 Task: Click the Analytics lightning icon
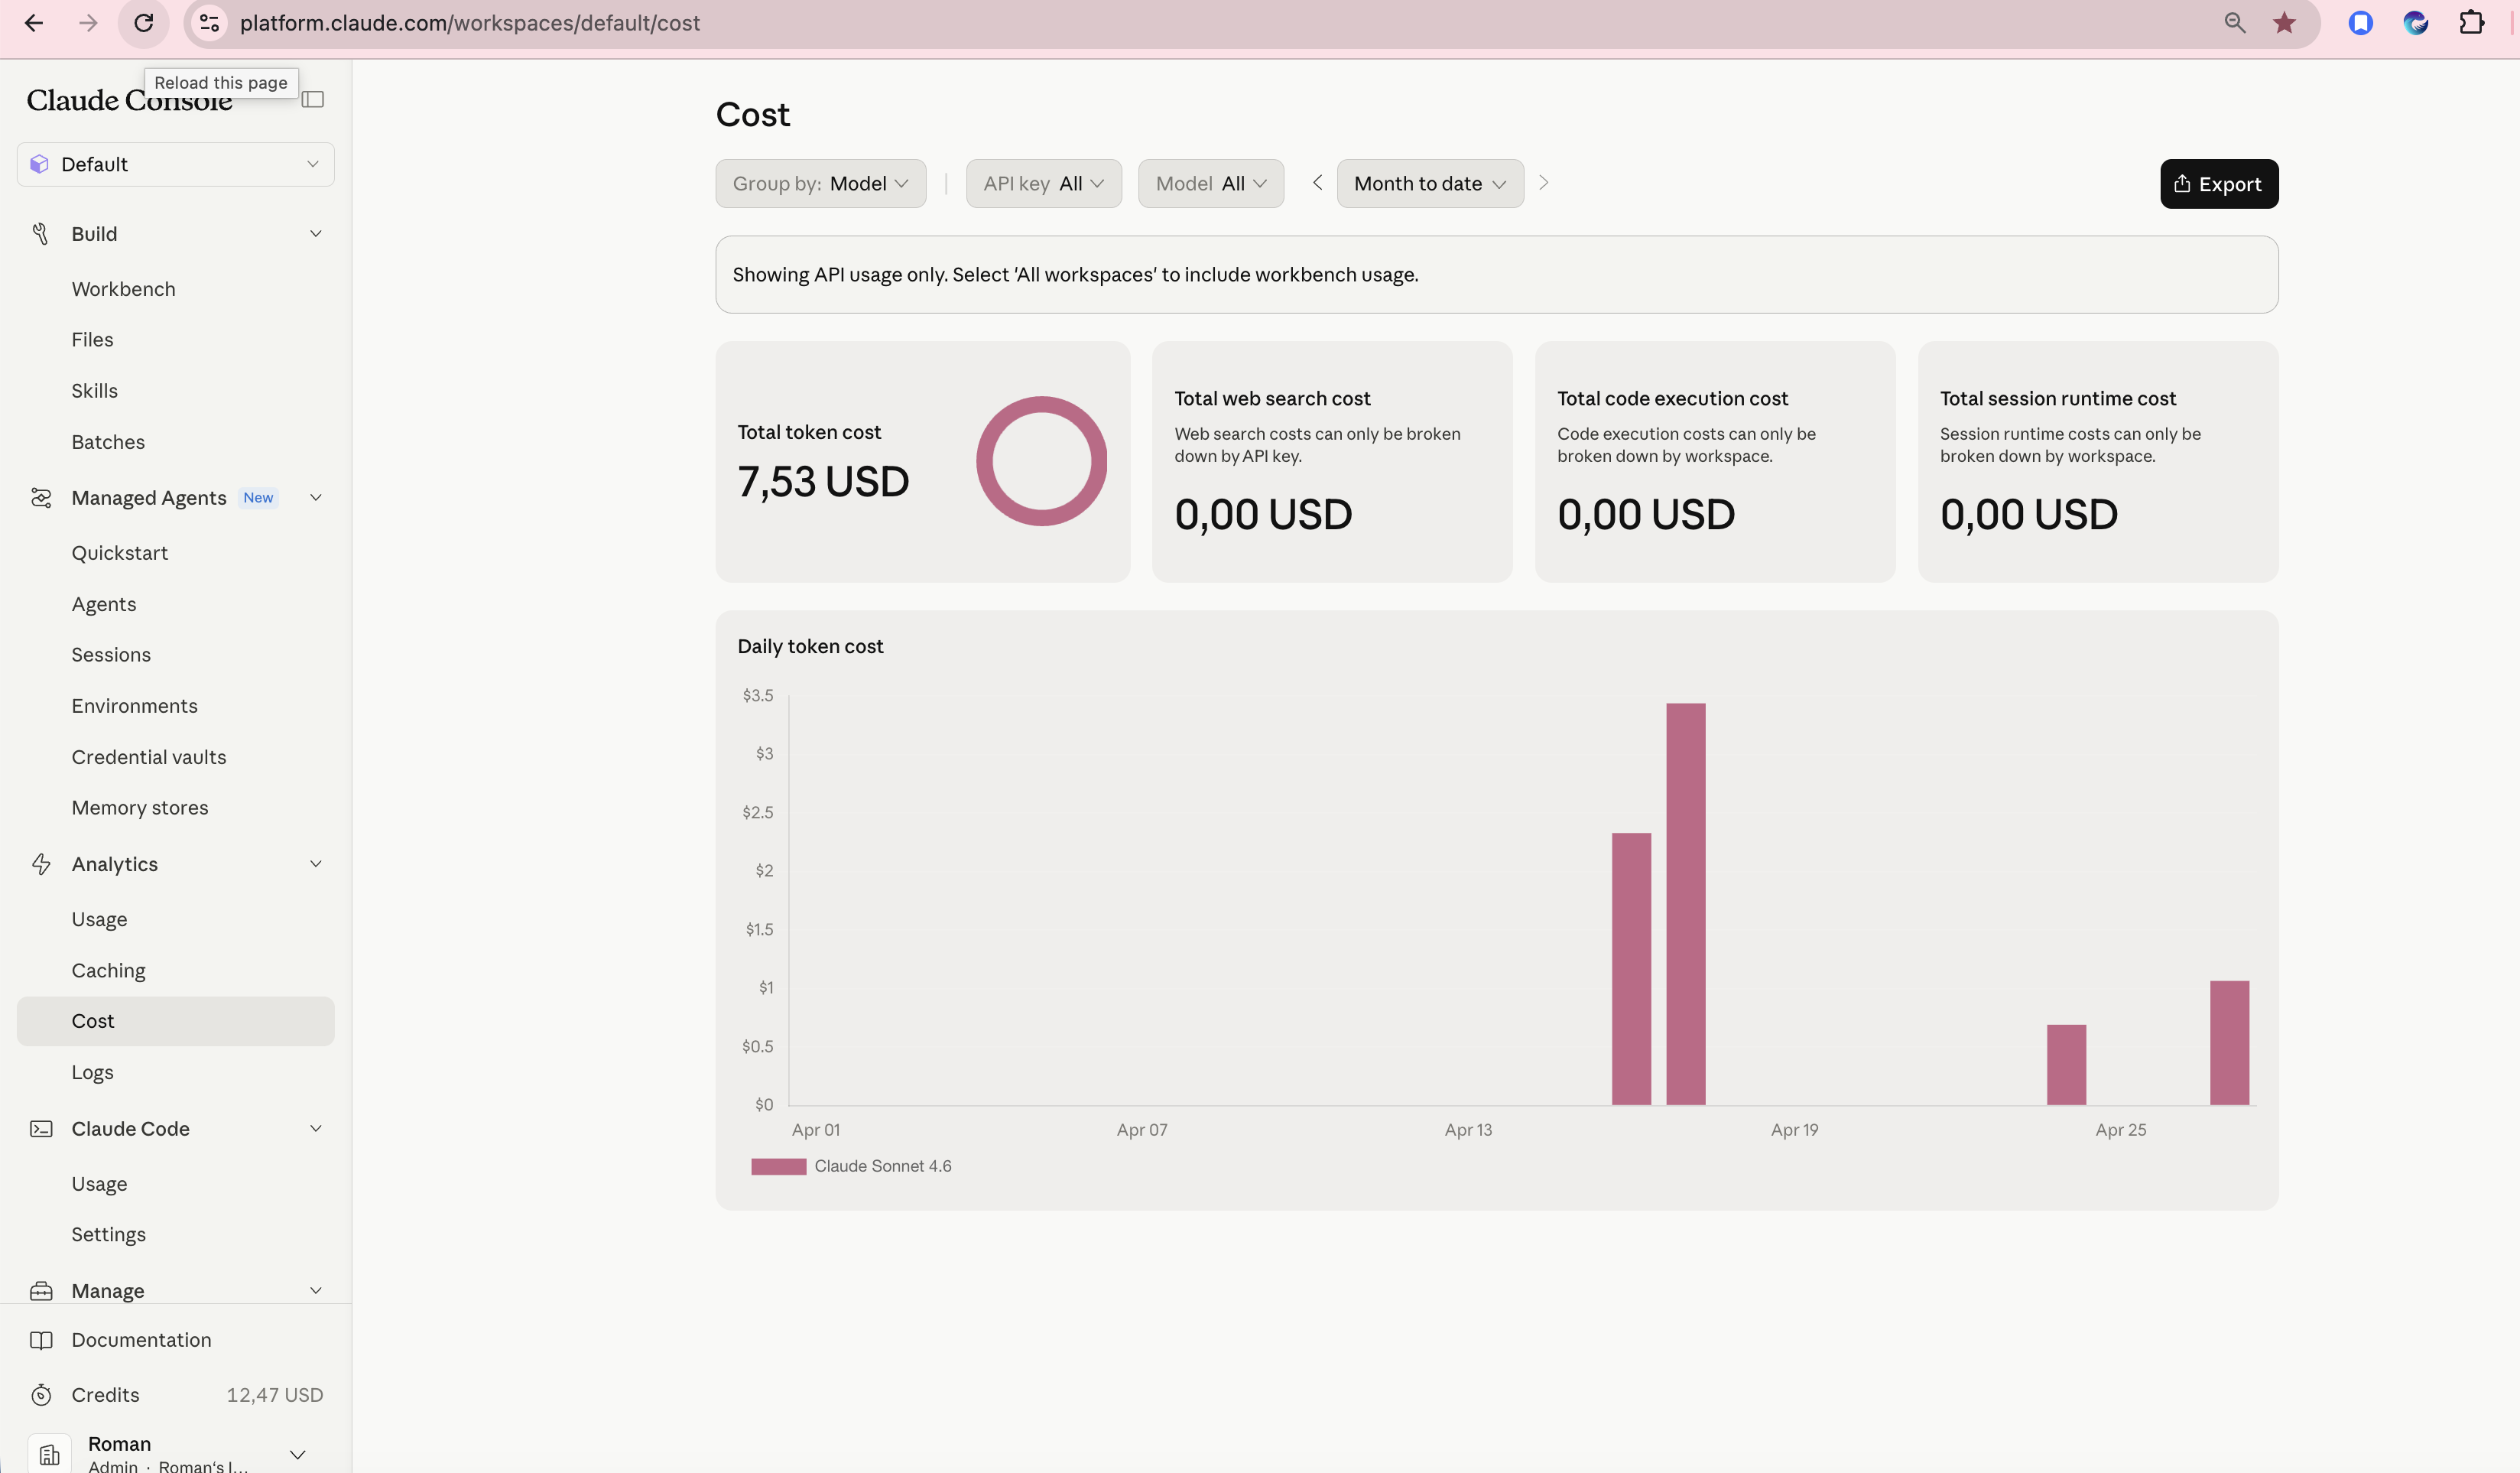[41, 864]
